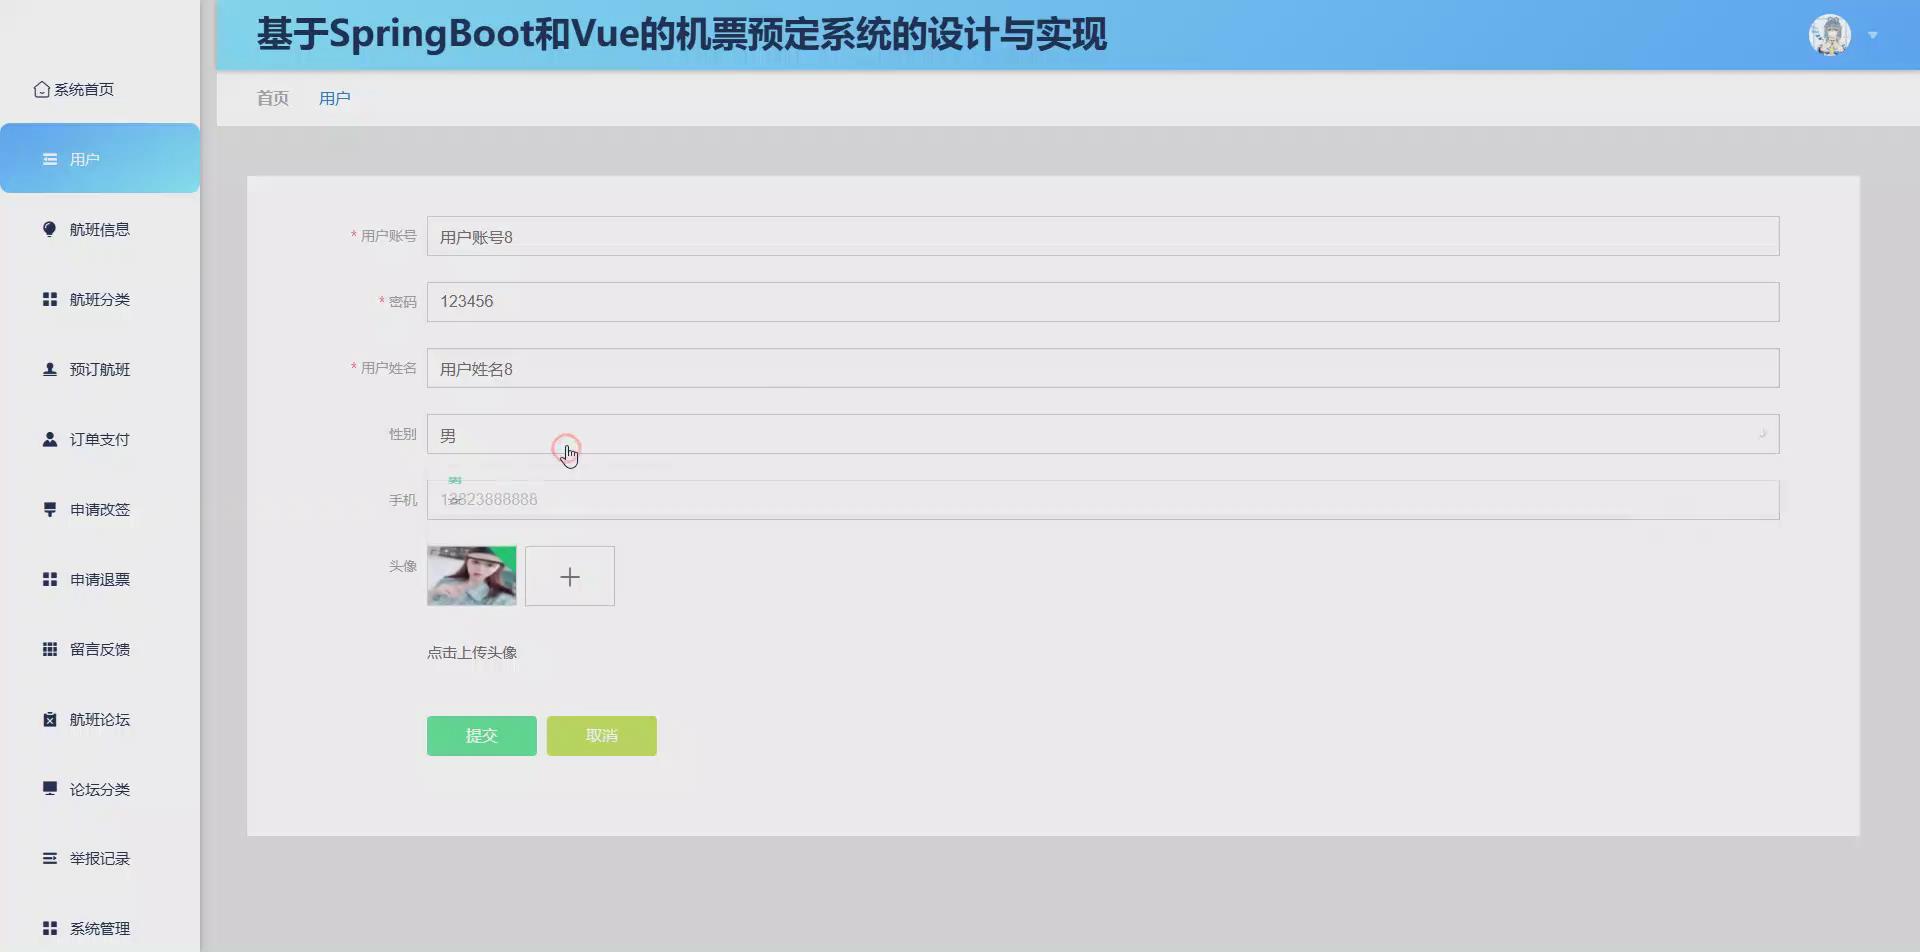Open the user avatar in header
Viewport: 1920px width, 952px height.
click(x=1830, y=35)
